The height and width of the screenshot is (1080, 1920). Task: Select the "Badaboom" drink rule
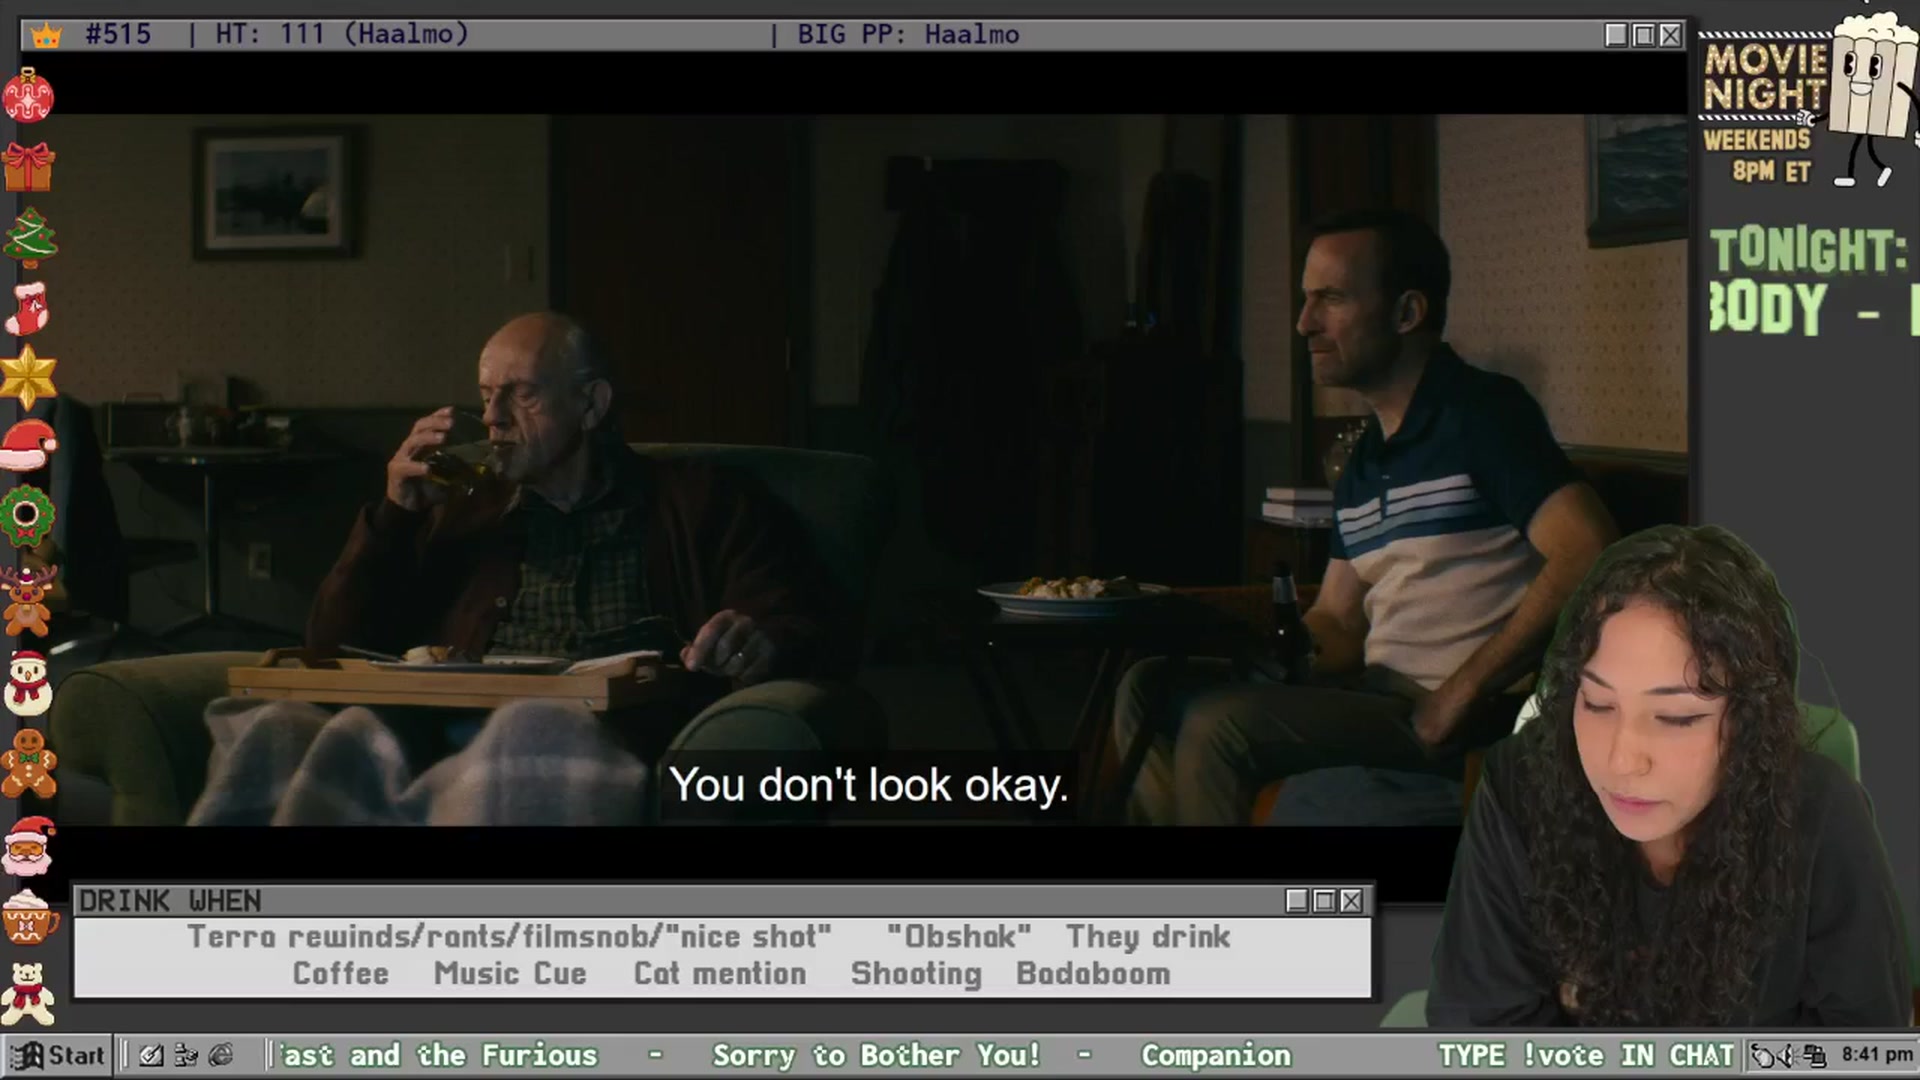pyautogui.click(x=1093, y=974)
